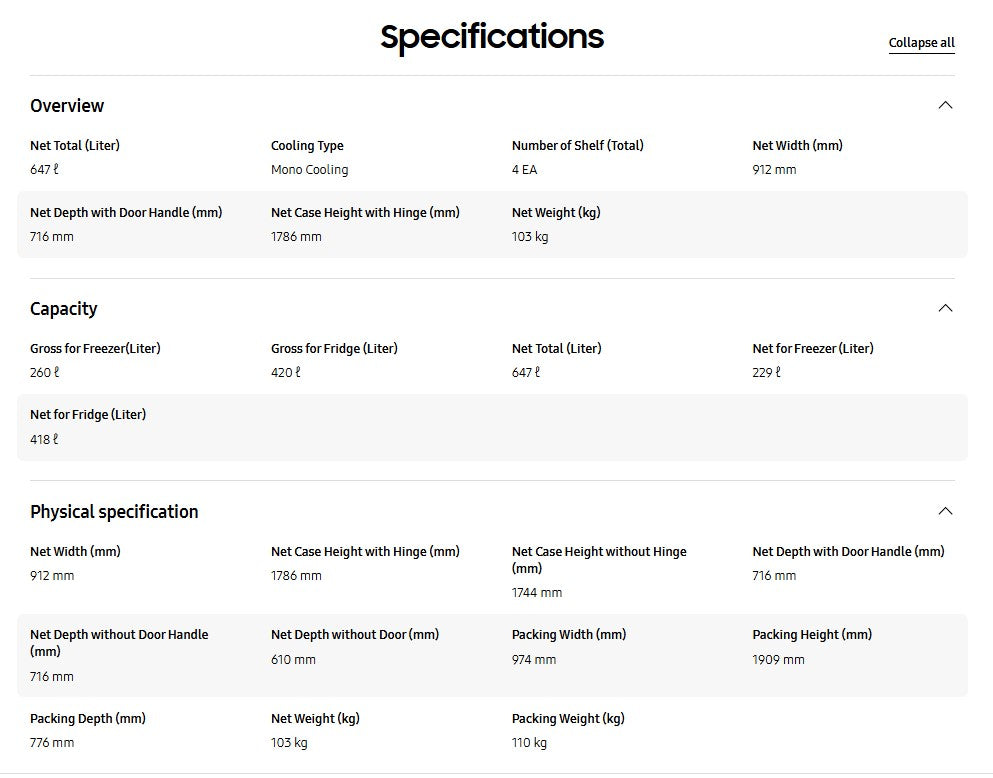Click the Mono Cooling value

[x=309, y=170]
